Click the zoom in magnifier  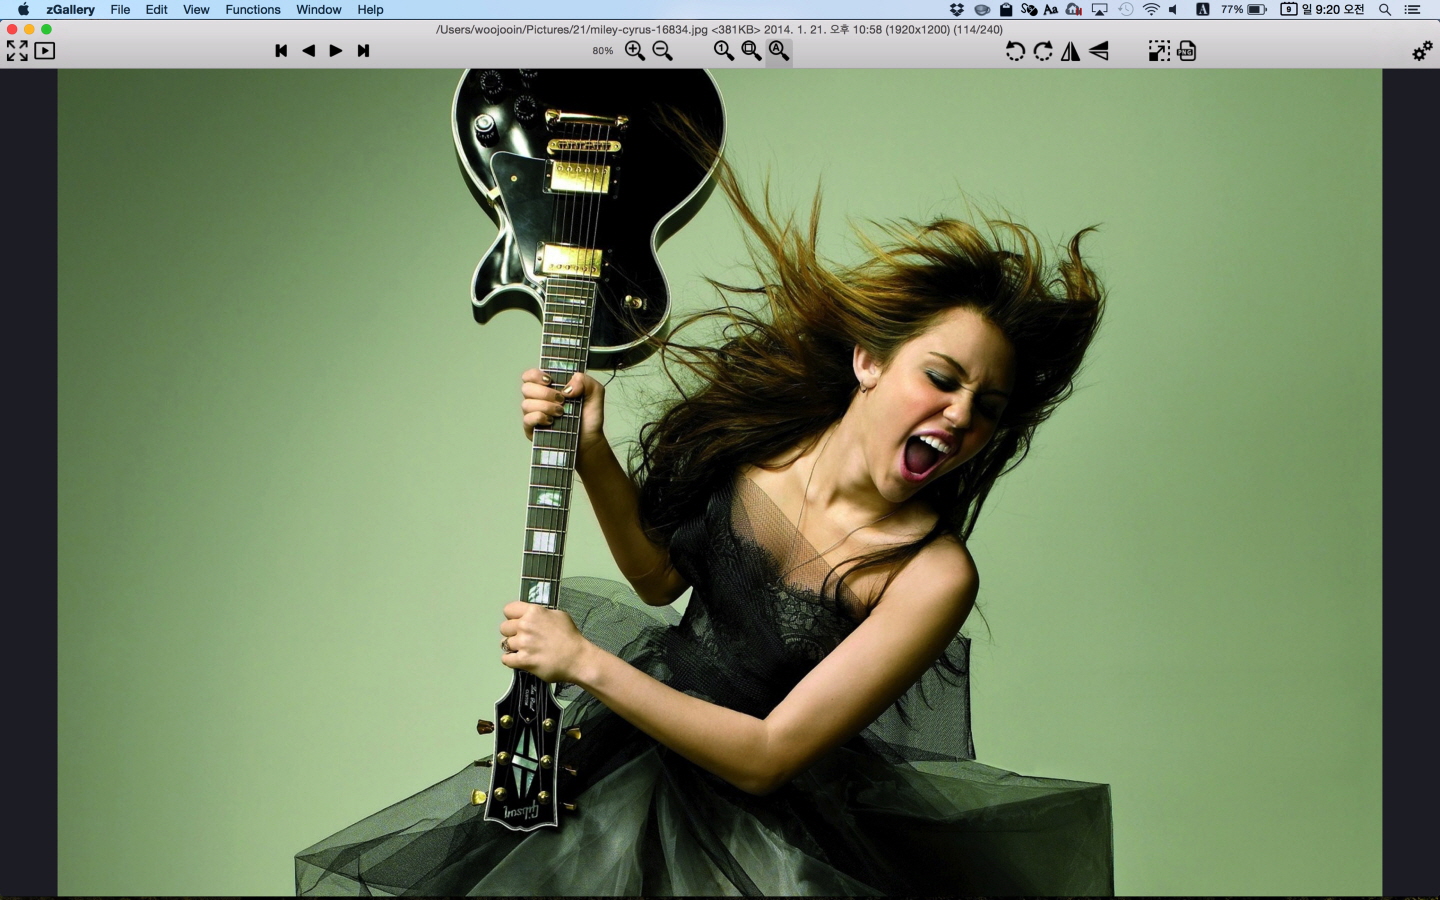635,51
